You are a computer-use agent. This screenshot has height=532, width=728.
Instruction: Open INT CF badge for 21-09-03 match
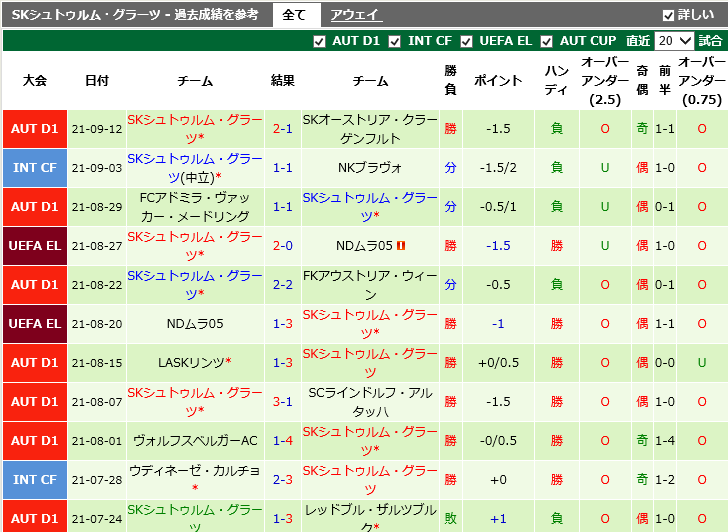pos(35,168)
